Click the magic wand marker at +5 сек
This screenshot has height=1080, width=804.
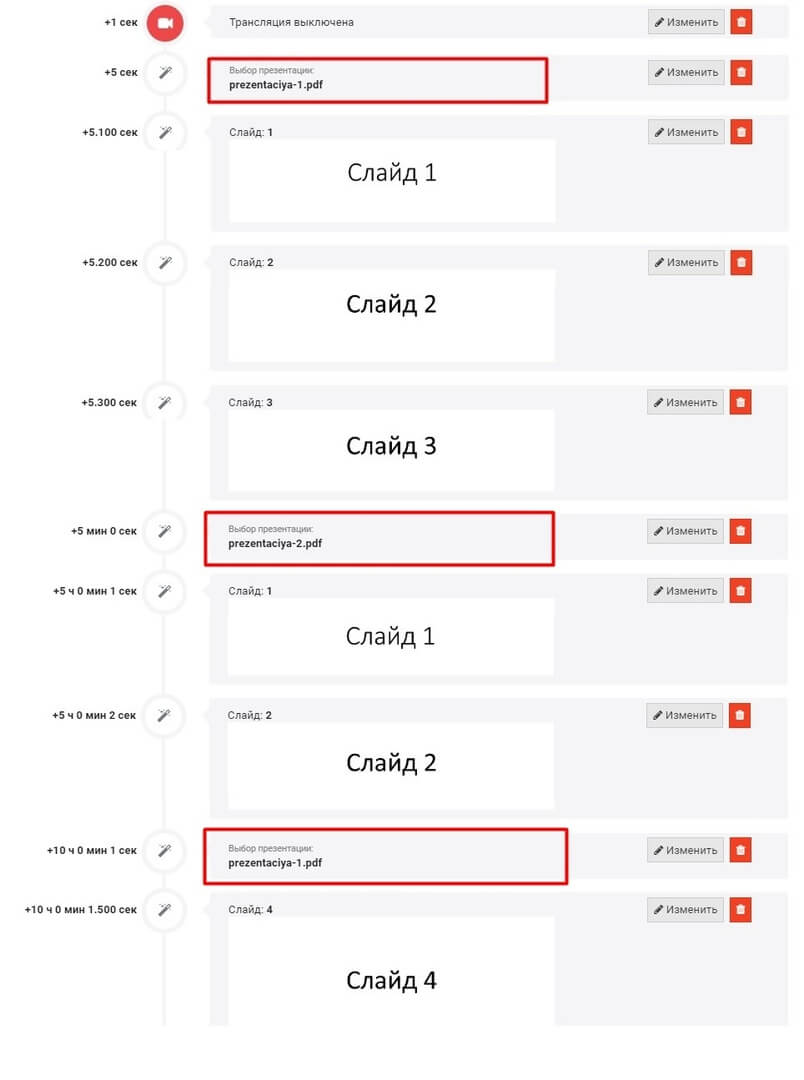tap(165, 72)
